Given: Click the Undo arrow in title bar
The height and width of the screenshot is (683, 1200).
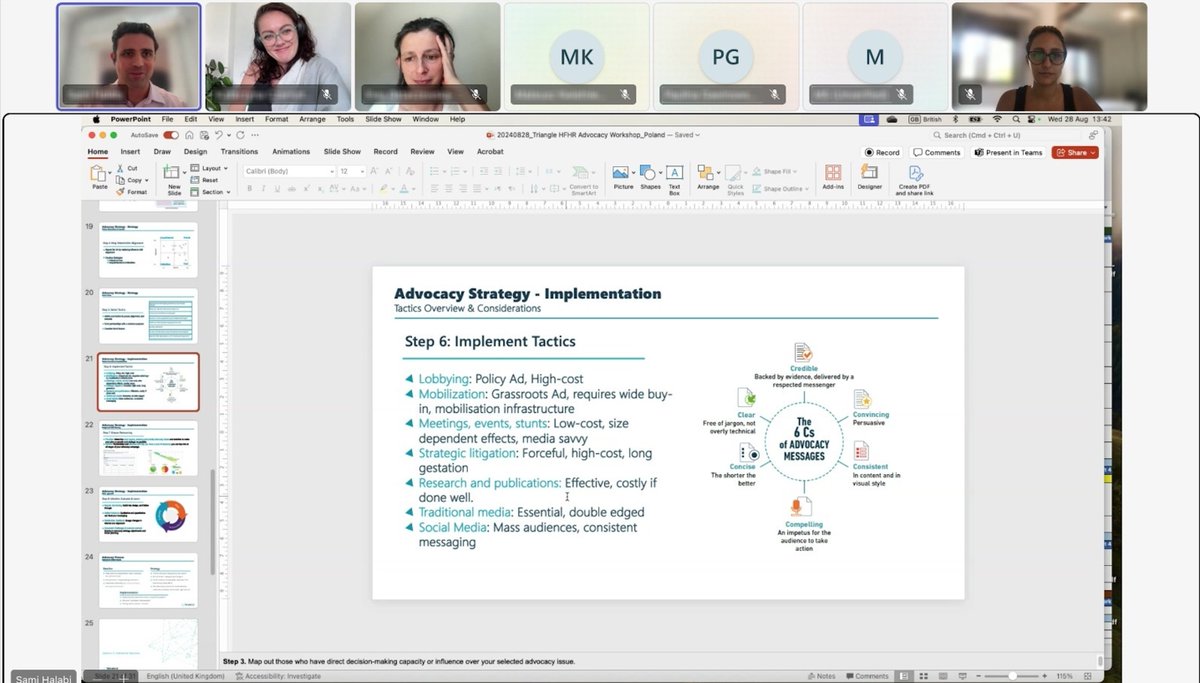Looking at the screenshot, I should [219, 134].
